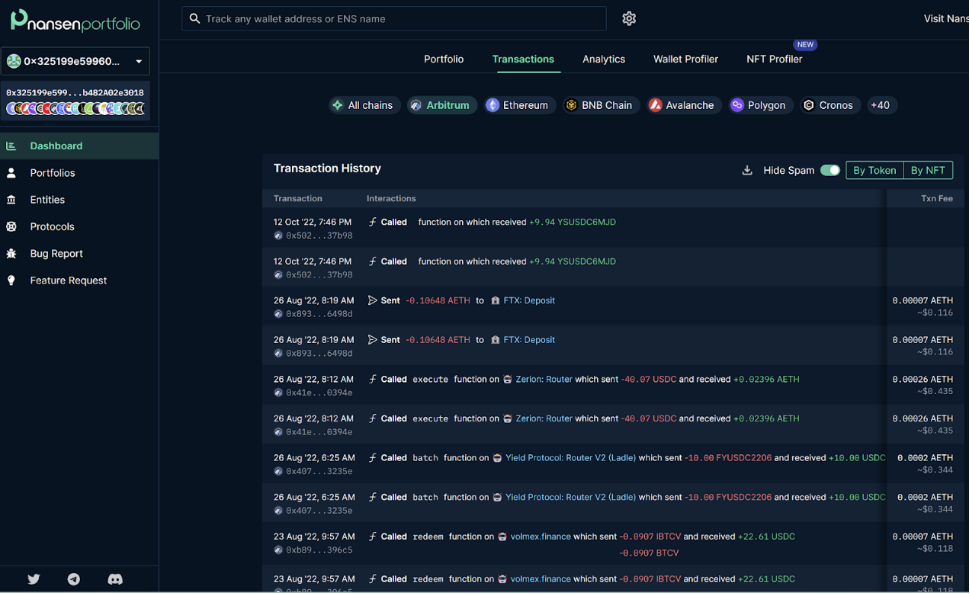Click 0xb89...396c5 transaction hash
970x594 pixels.
pos(319,549)
